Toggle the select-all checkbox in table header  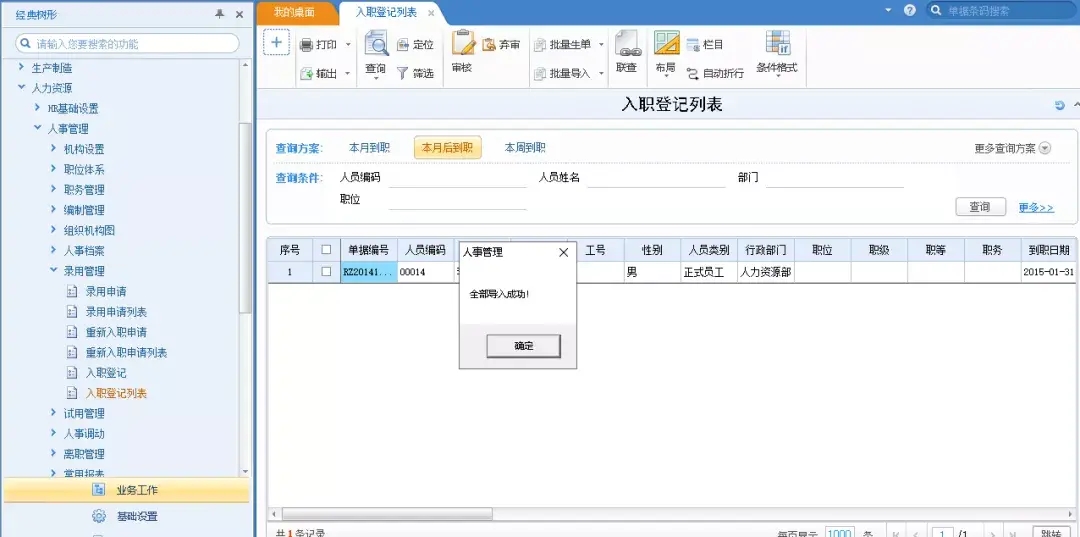pos(326,249)
